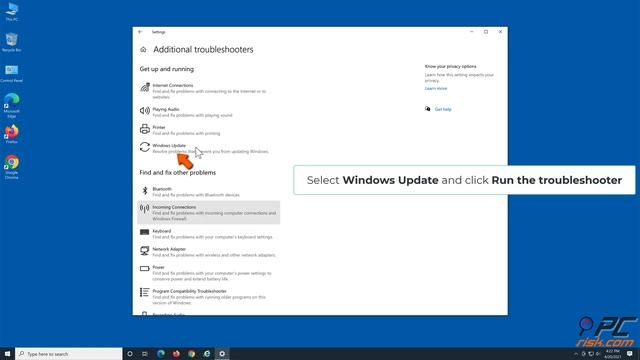Click the taskbar clock and date
The image size is (640, 360).
612,354
